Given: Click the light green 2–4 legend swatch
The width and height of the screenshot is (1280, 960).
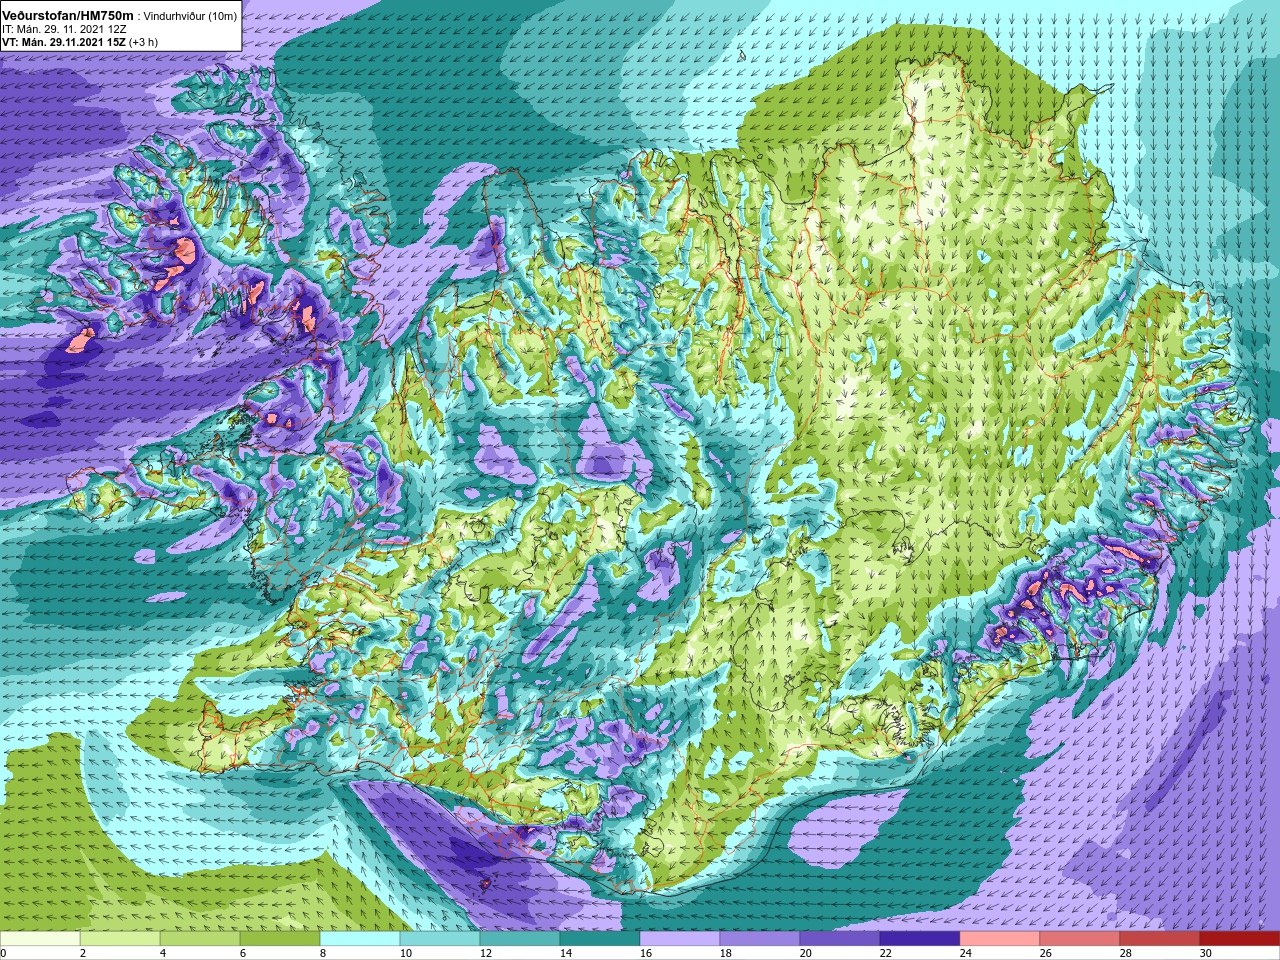Looking at the screenshot, I should pyautogui.click(x=120, y=939).
